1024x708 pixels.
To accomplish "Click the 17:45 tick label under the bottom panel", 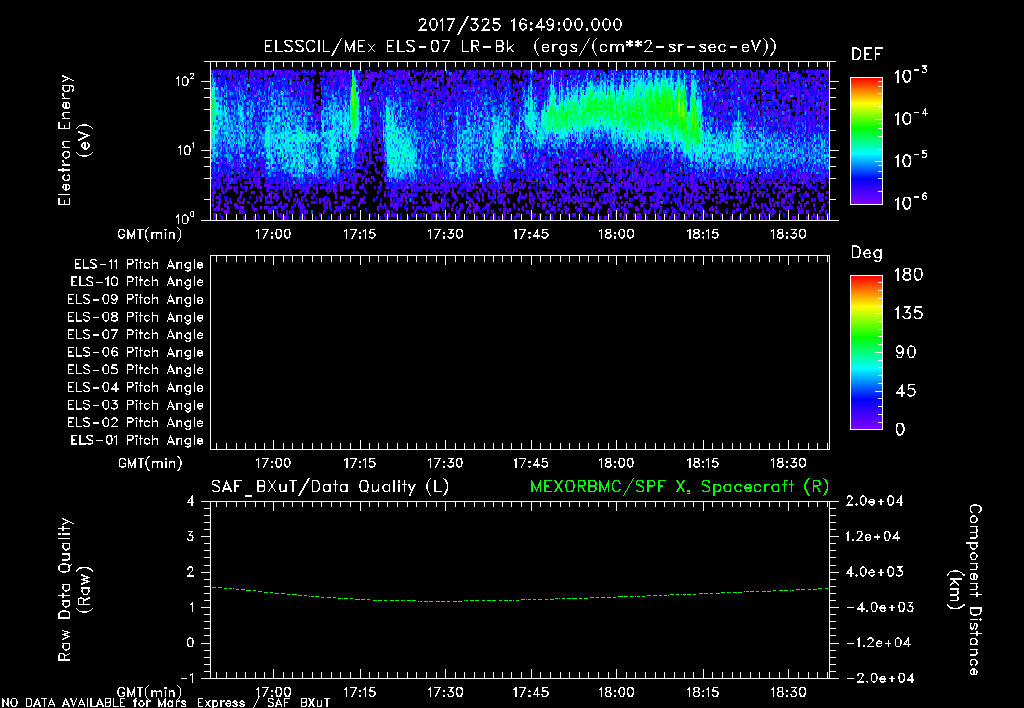I will [x=530, y=692].
